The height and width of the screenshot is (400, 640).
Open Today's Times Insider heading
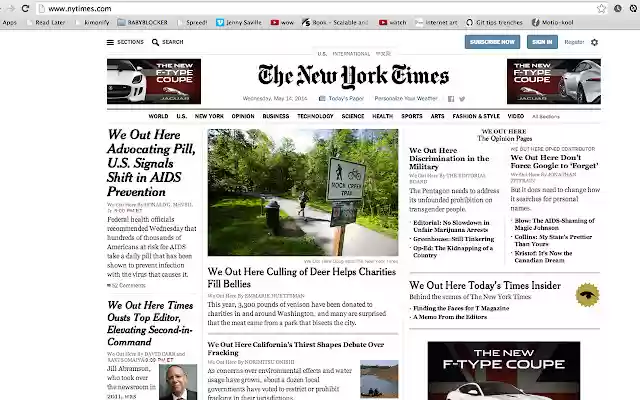click(485, 285)
